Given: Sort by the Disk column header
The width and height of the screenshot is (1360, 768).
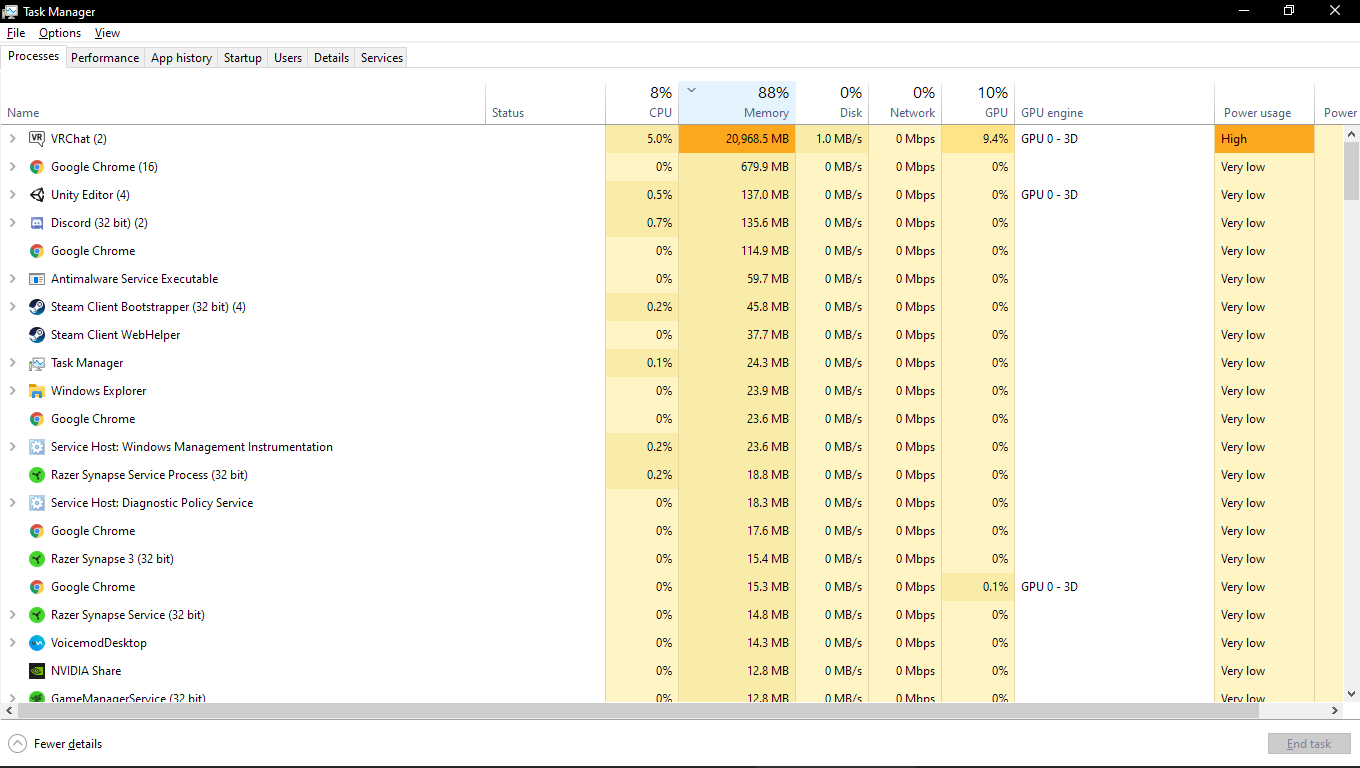Looking at the screenshot, I should 832,103.
